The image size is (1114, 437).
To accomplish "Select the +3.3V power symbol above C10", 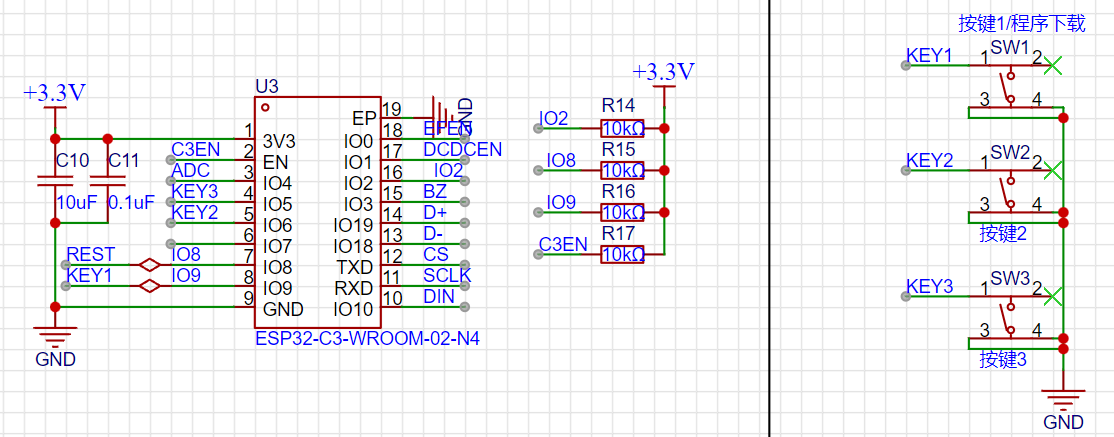I will tap(55, 99).
